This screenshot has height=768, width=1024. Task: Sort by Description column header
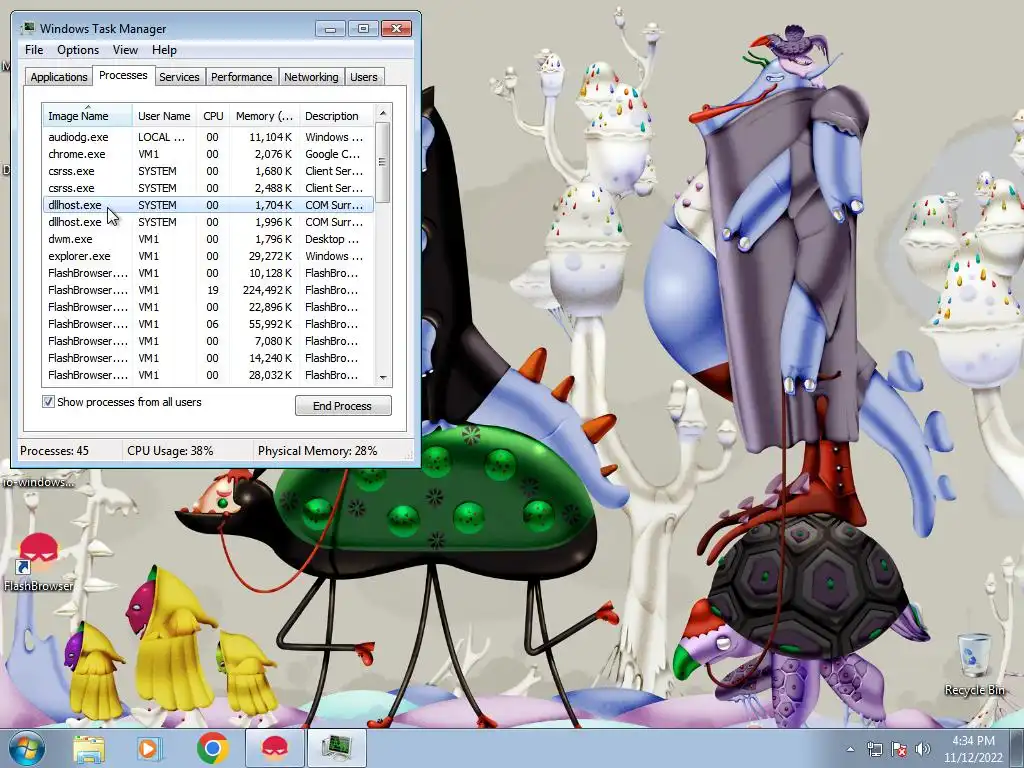(x=336, y=116)
